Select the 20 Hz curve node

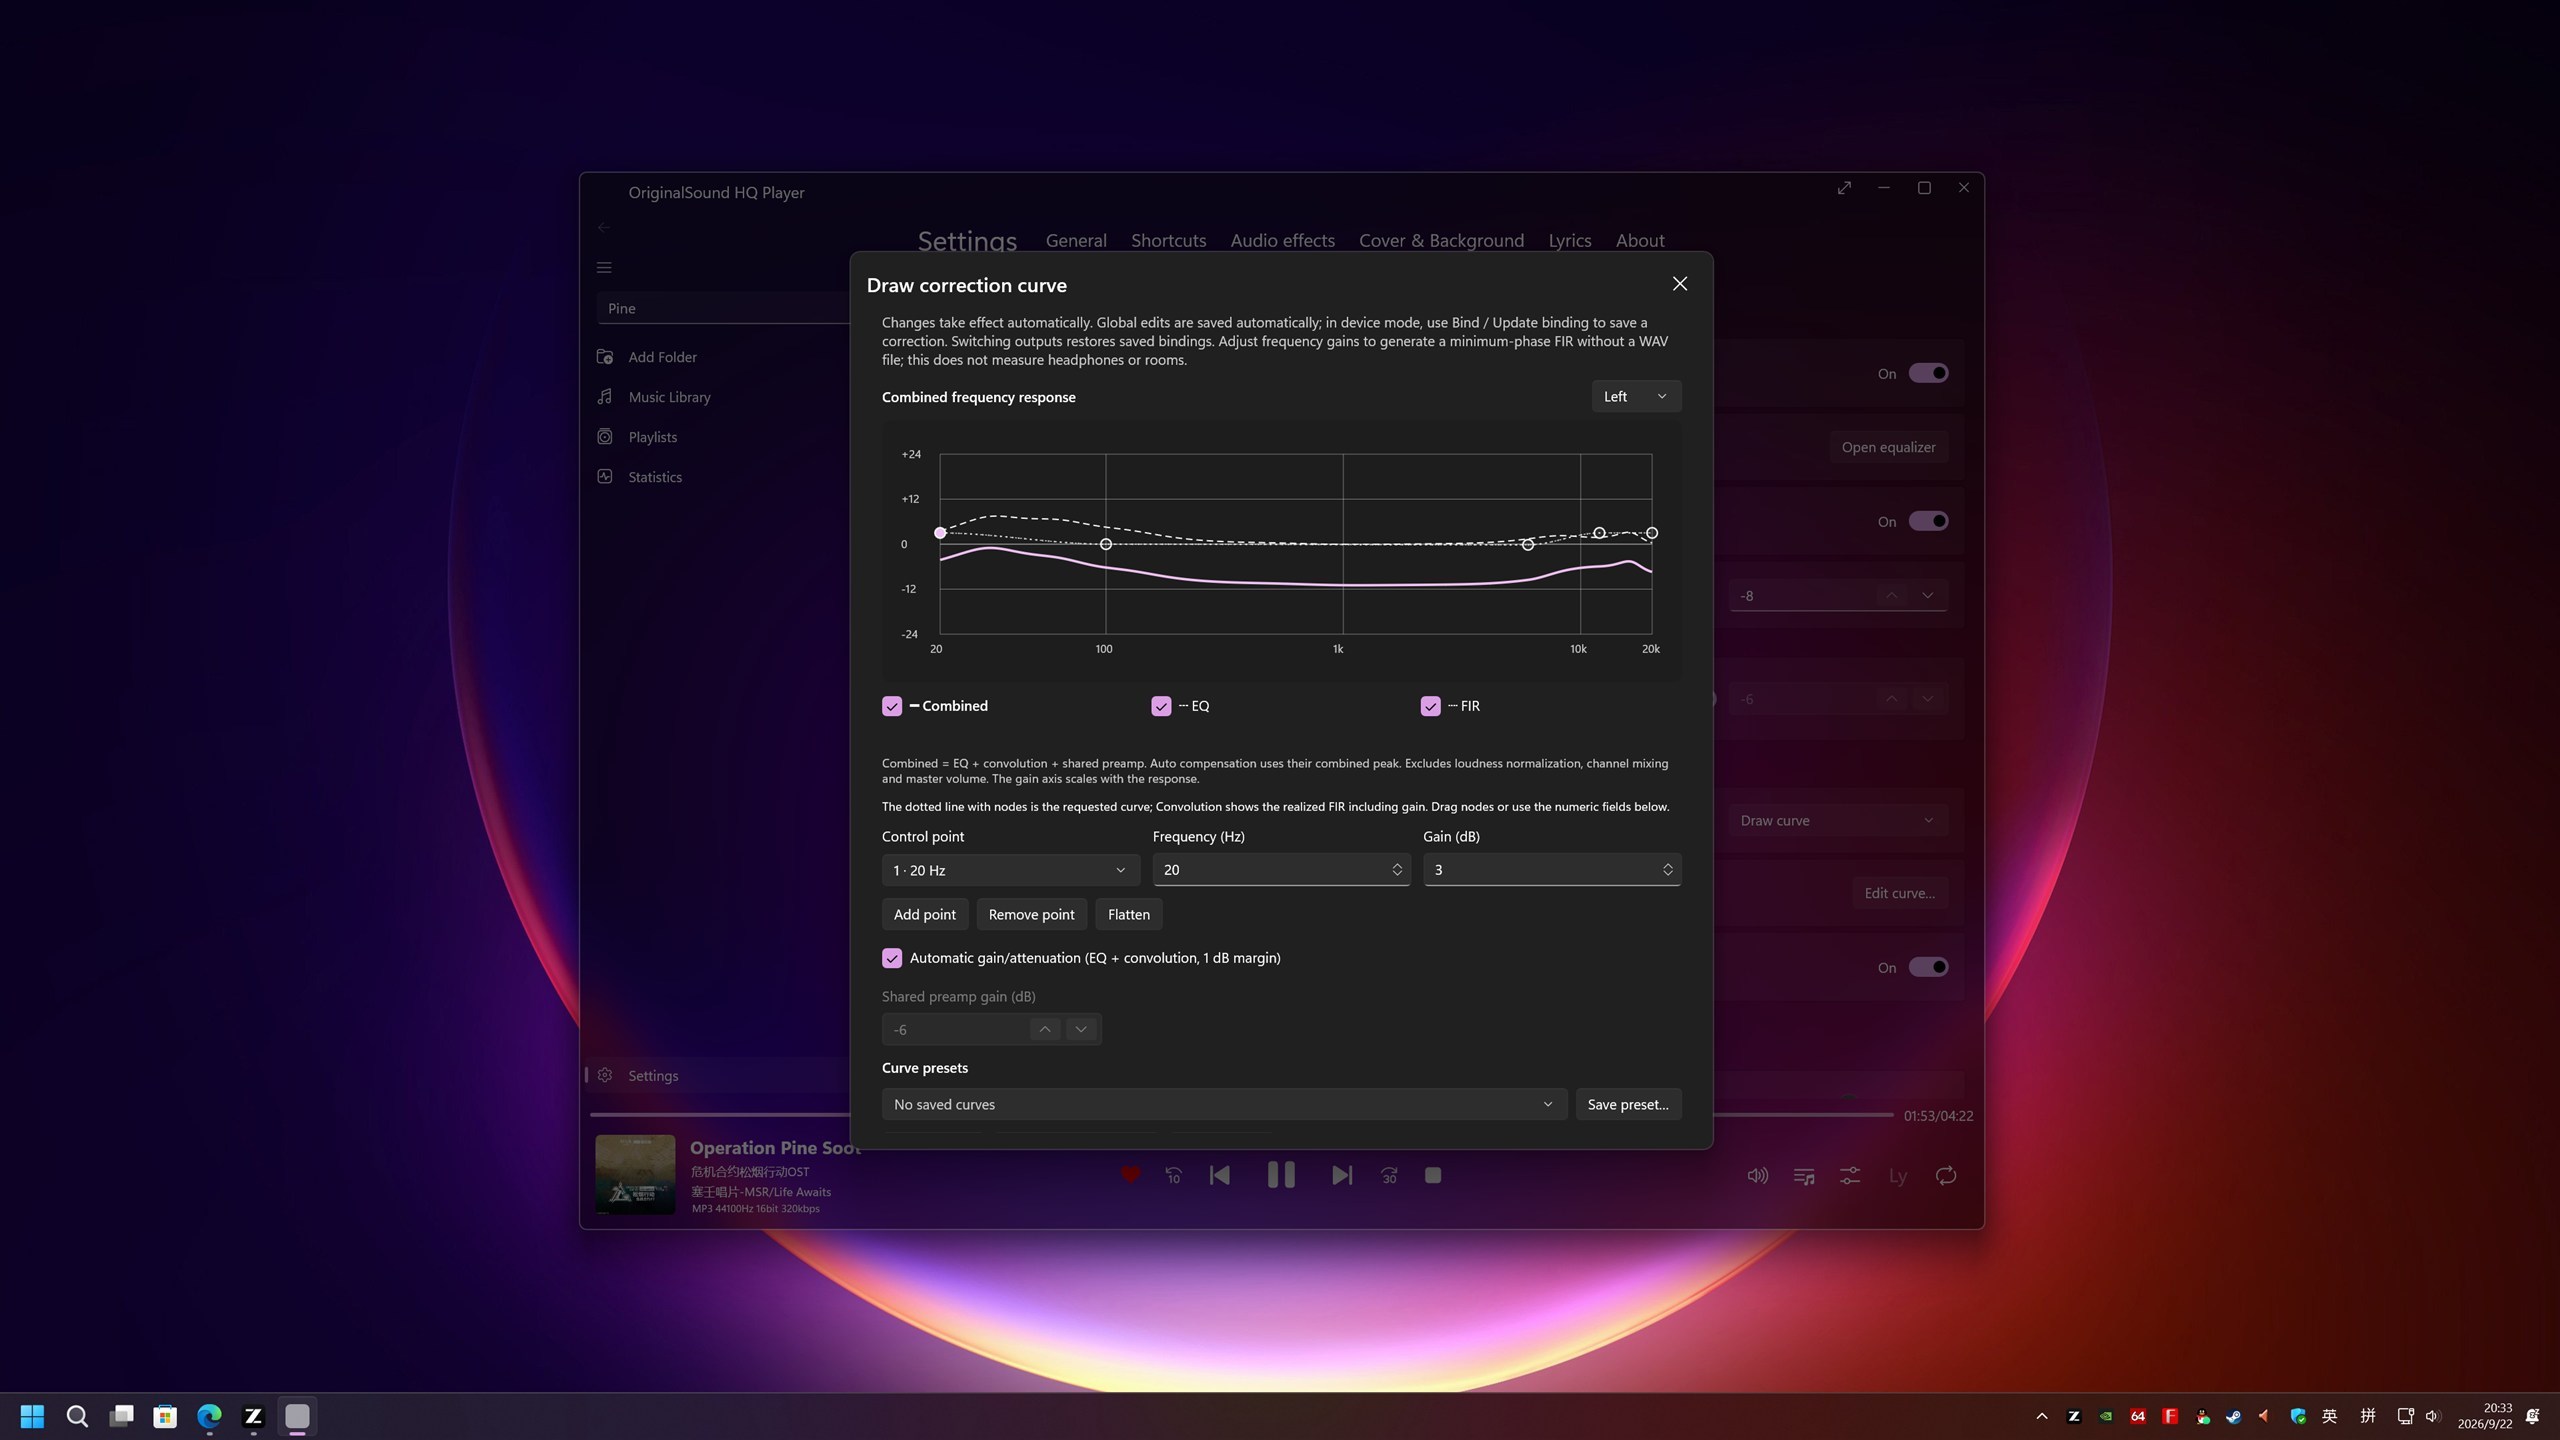pos(940,533)
